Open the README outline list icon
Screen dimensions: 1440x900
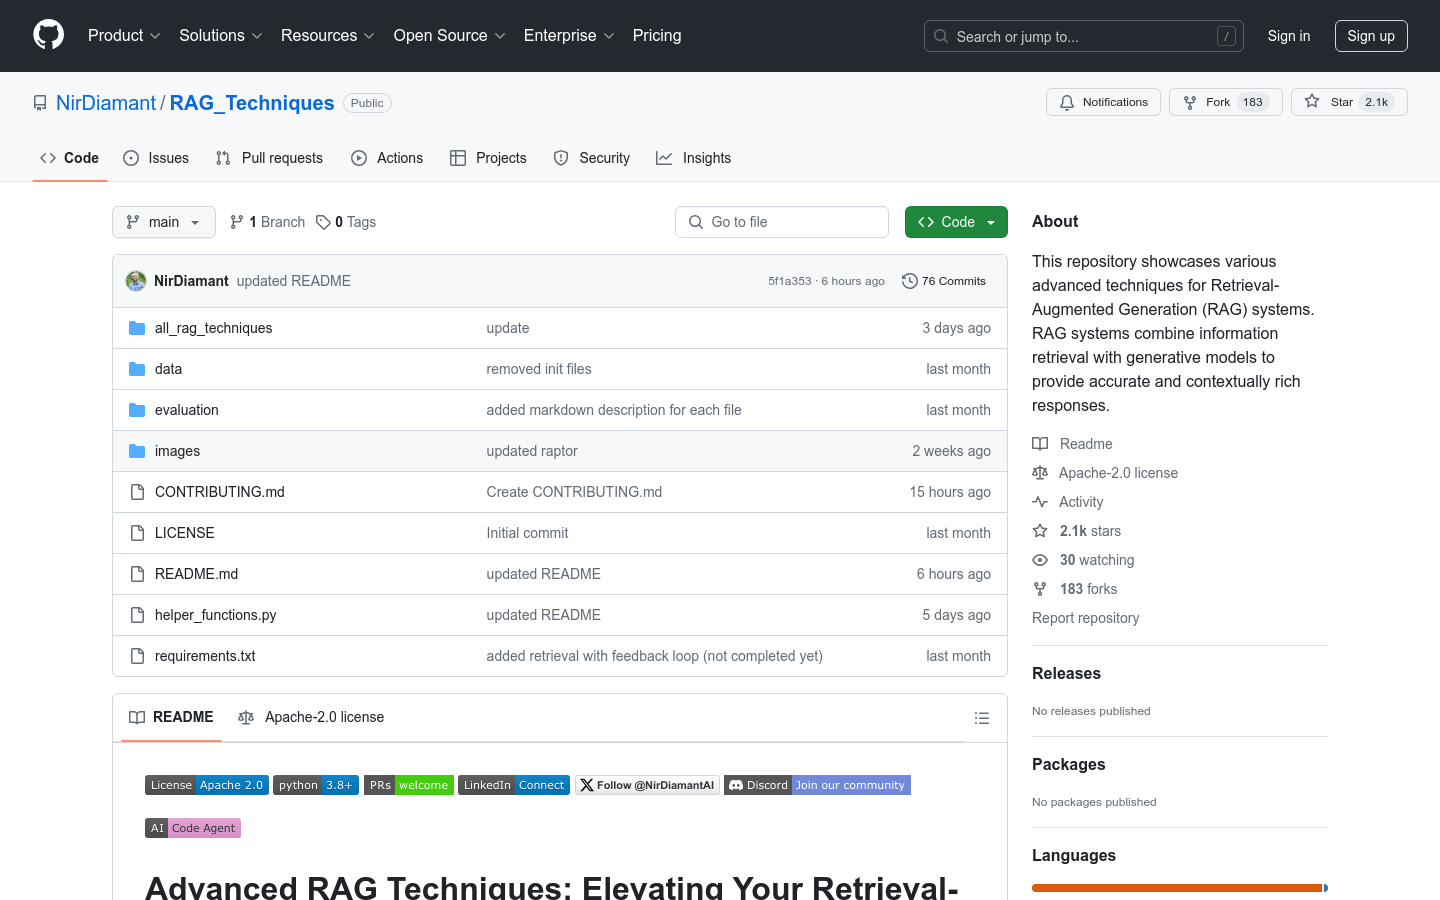[982, 718]
